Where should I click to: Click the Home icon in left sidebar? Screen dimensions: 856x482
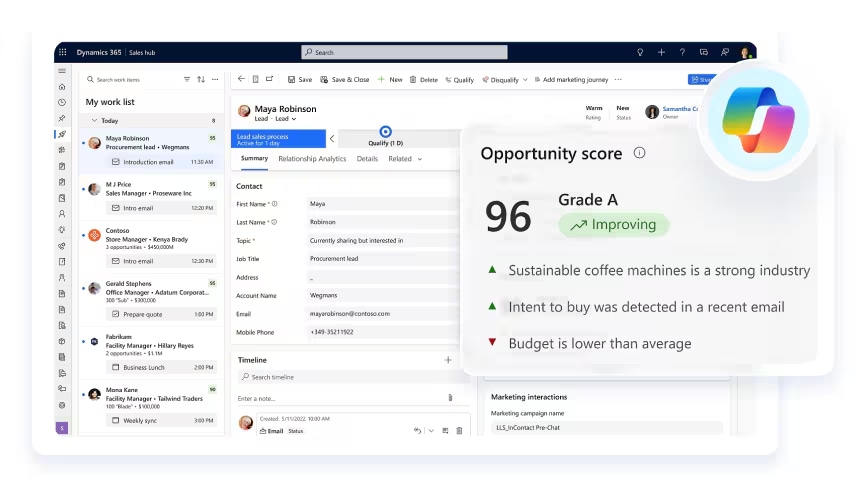pos(62,87)
